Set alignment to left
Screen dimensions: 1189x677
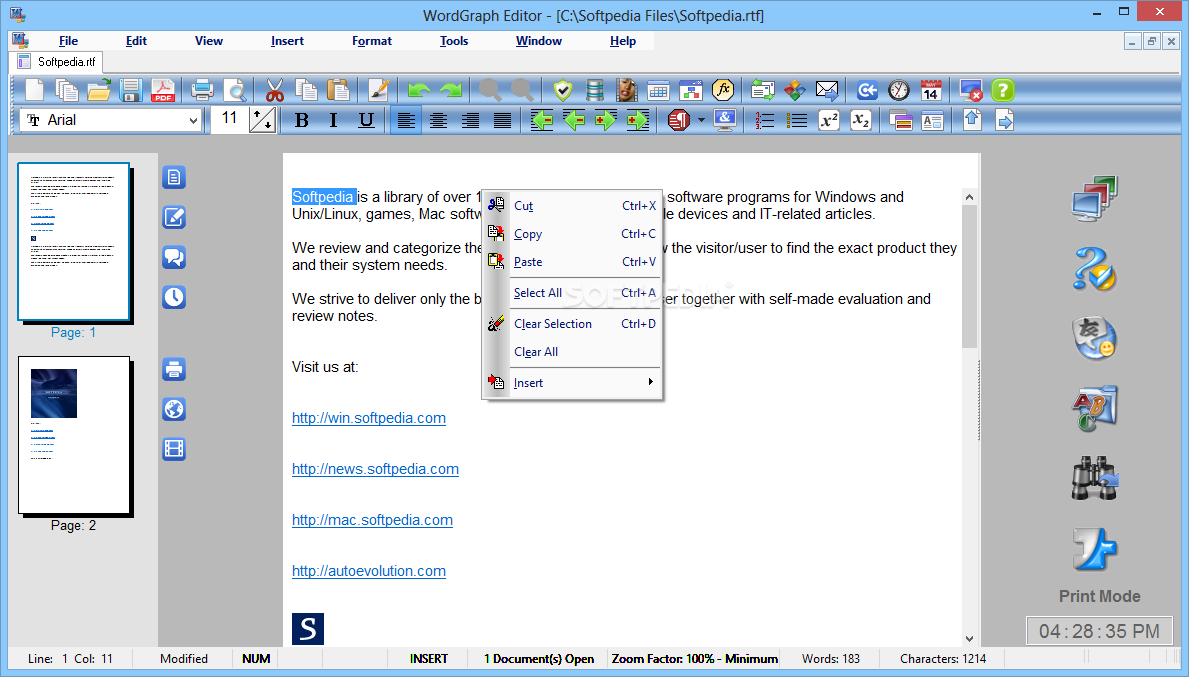406,120
